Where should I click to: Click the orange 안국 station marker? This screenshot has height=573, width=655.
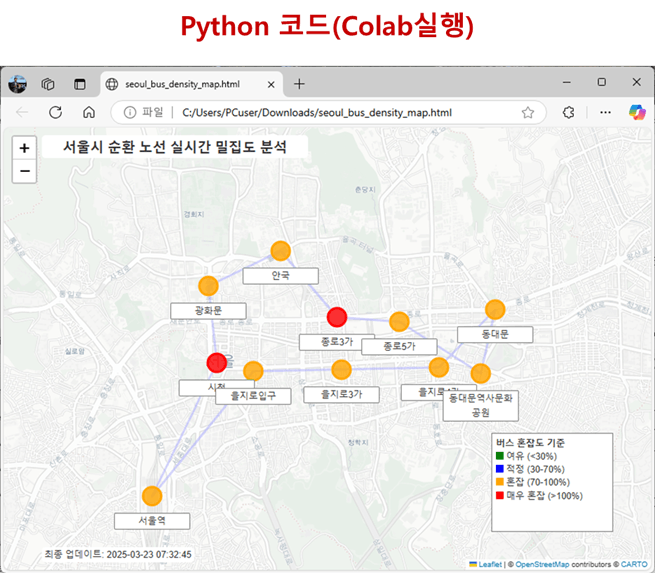coord(280,251)
